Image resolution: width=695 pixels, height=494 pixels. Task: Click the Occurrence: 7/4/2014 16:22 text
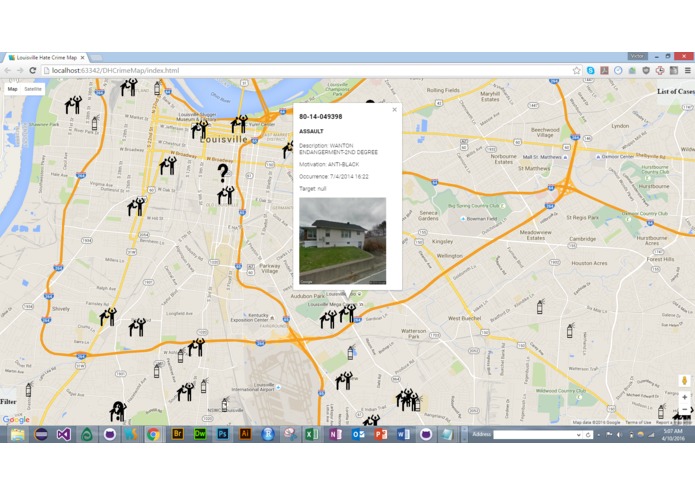[x=334, y=176]
